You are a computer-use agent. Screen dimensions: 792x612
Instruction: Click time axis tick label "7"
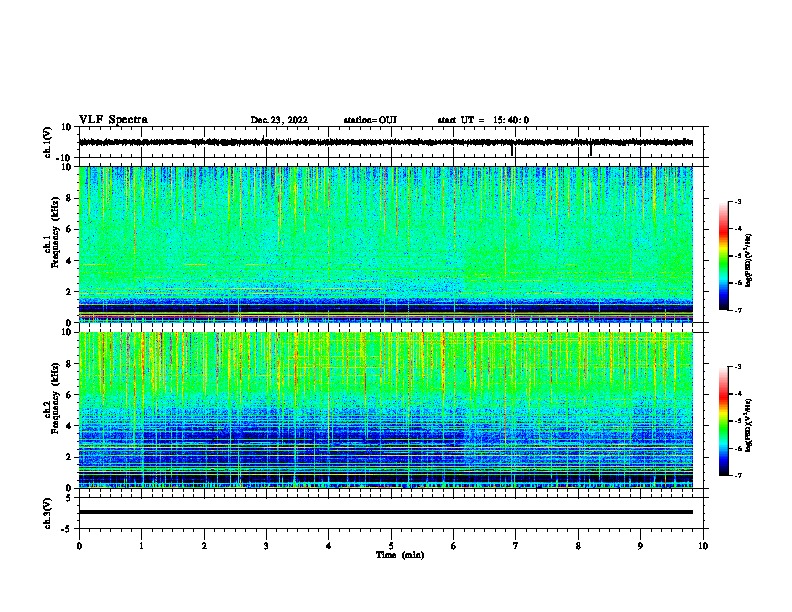[516, 546]
